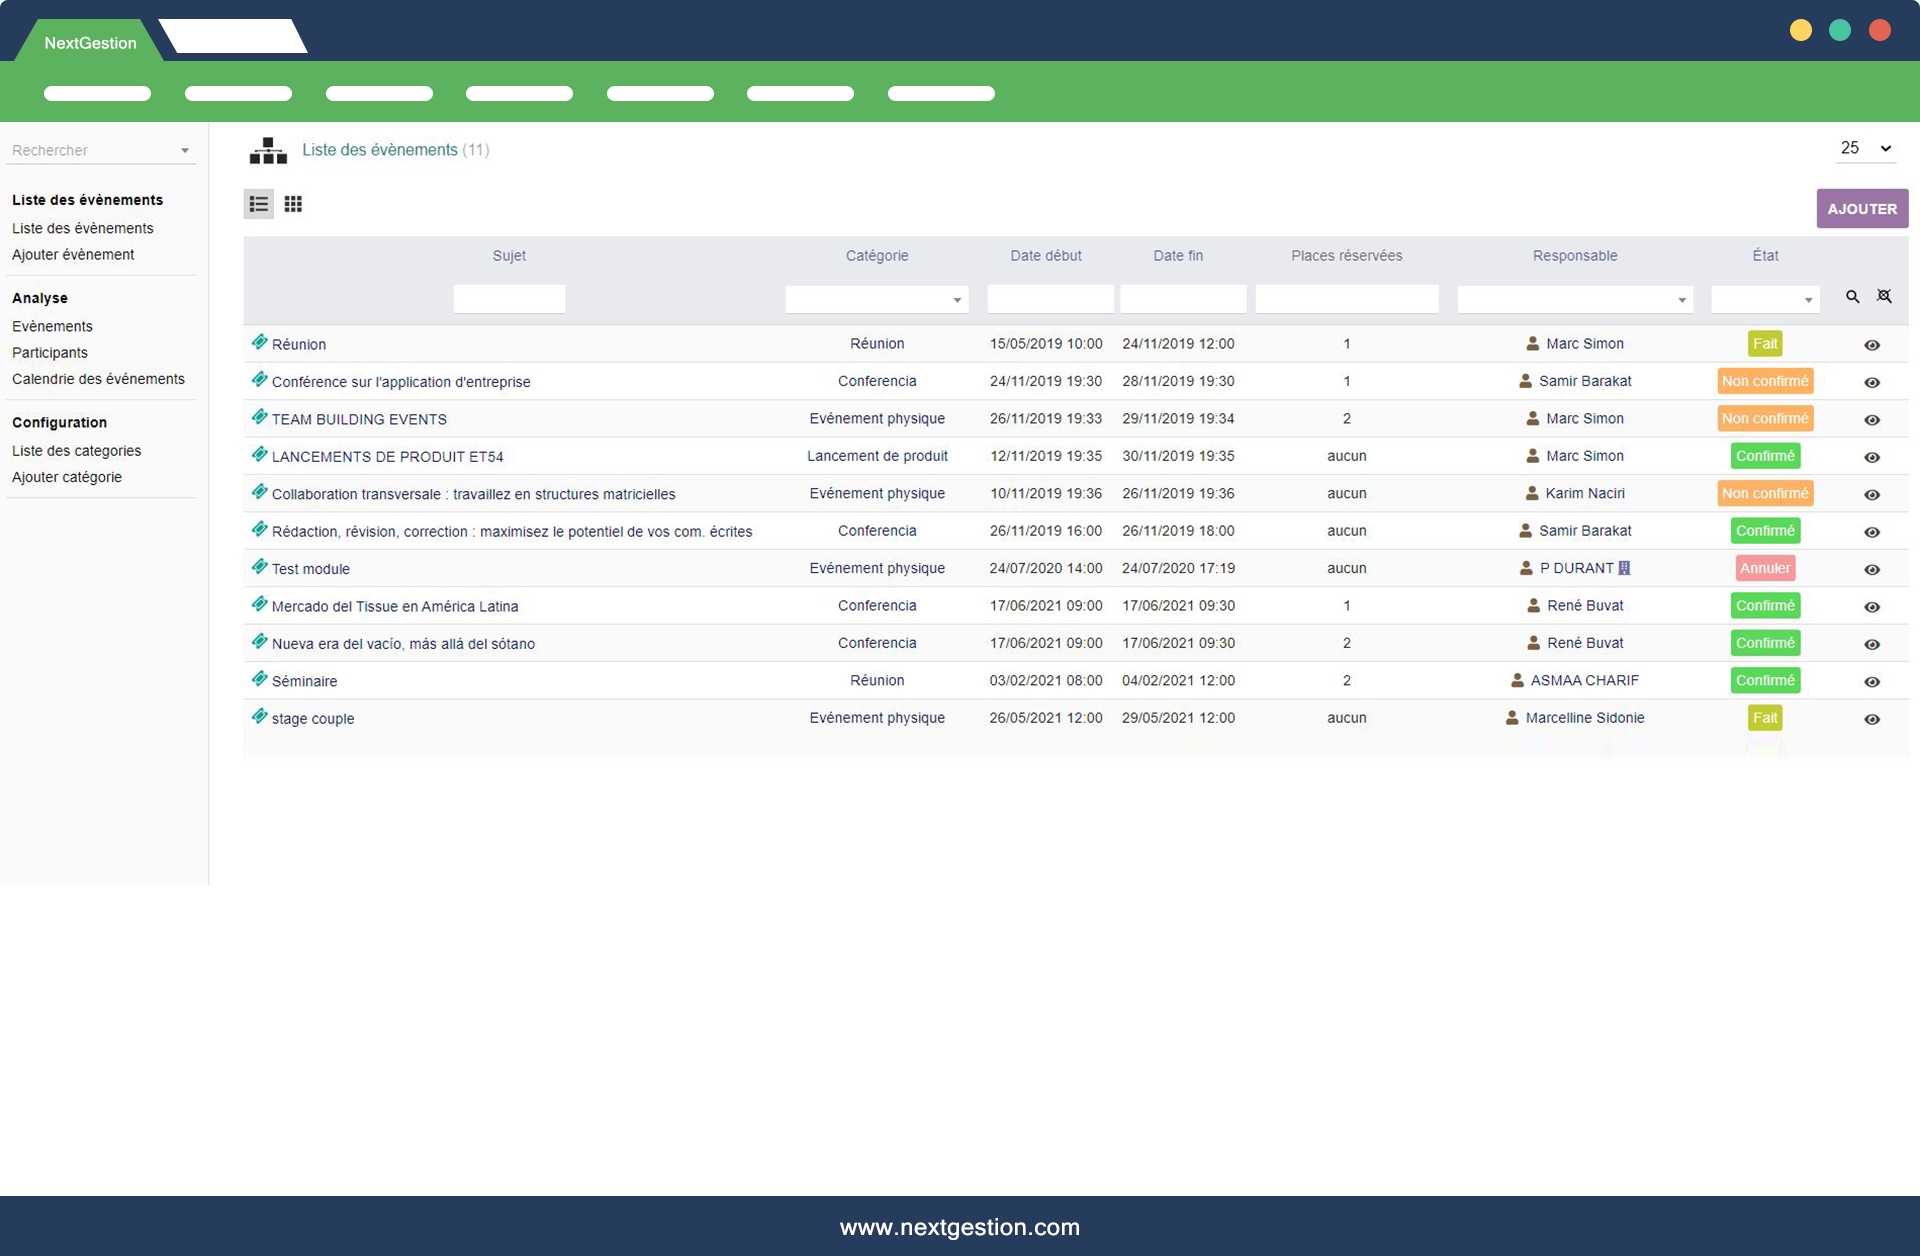1920x1256 pixels.
Task: Click organization chart icon beside list title
Action: (268, 151)
